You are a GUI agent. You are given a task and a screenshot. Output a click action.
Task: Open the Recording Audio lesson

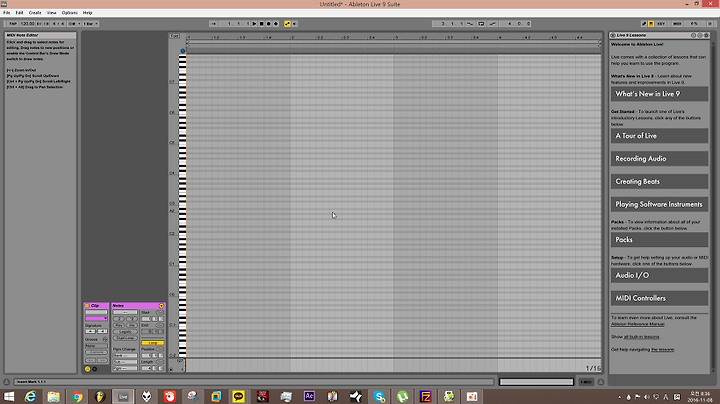(659, 159)
